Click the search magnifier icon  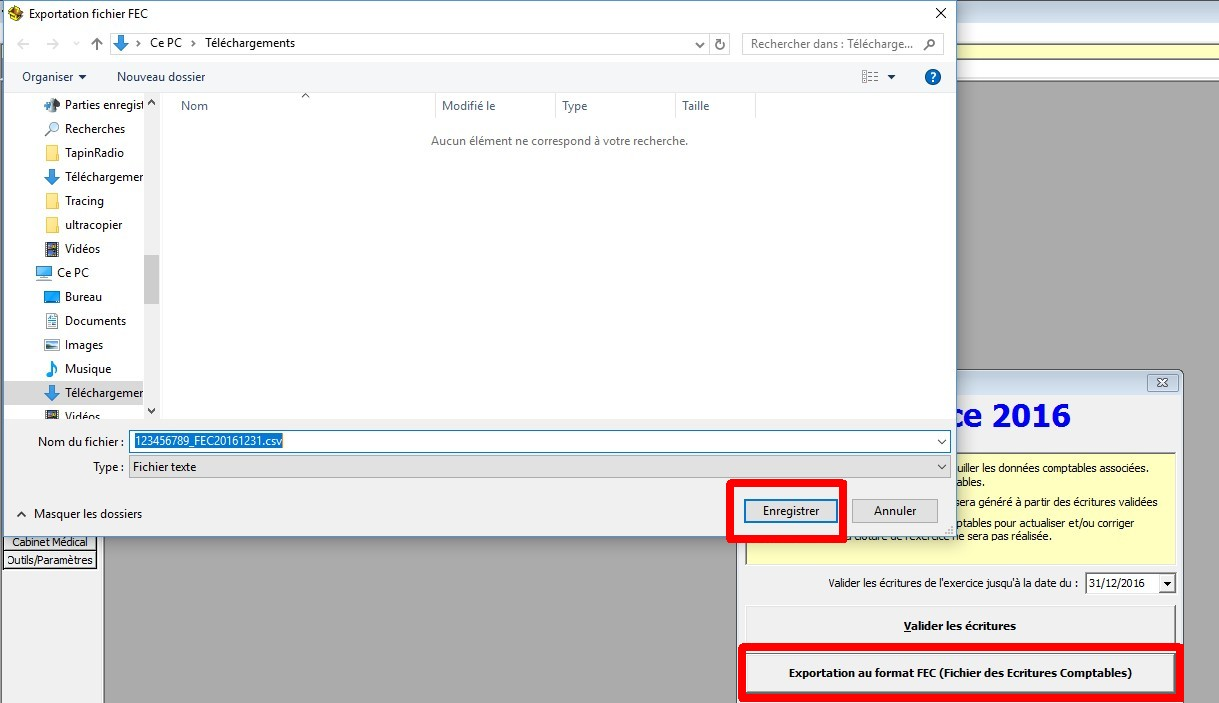point(930,44)
